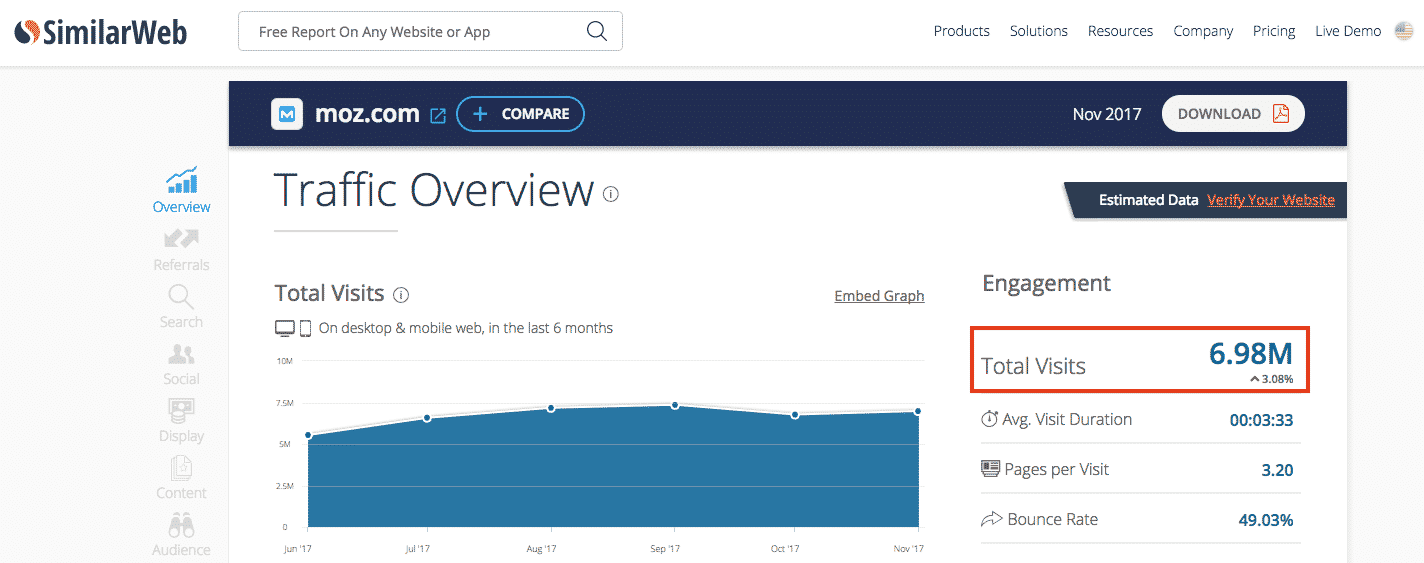Click the Jun '17 data point
The image size is (1424, 563).
[309, 435]
